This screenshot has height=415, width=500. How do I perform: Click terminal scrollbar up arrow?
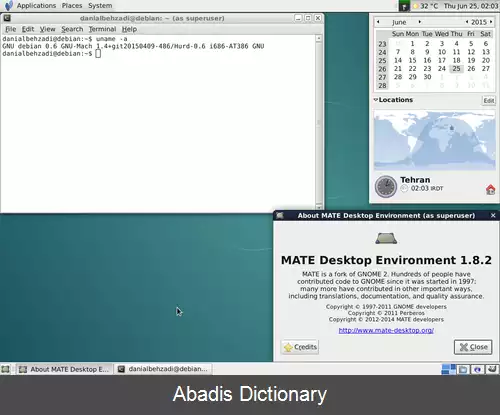coord(319,39)
